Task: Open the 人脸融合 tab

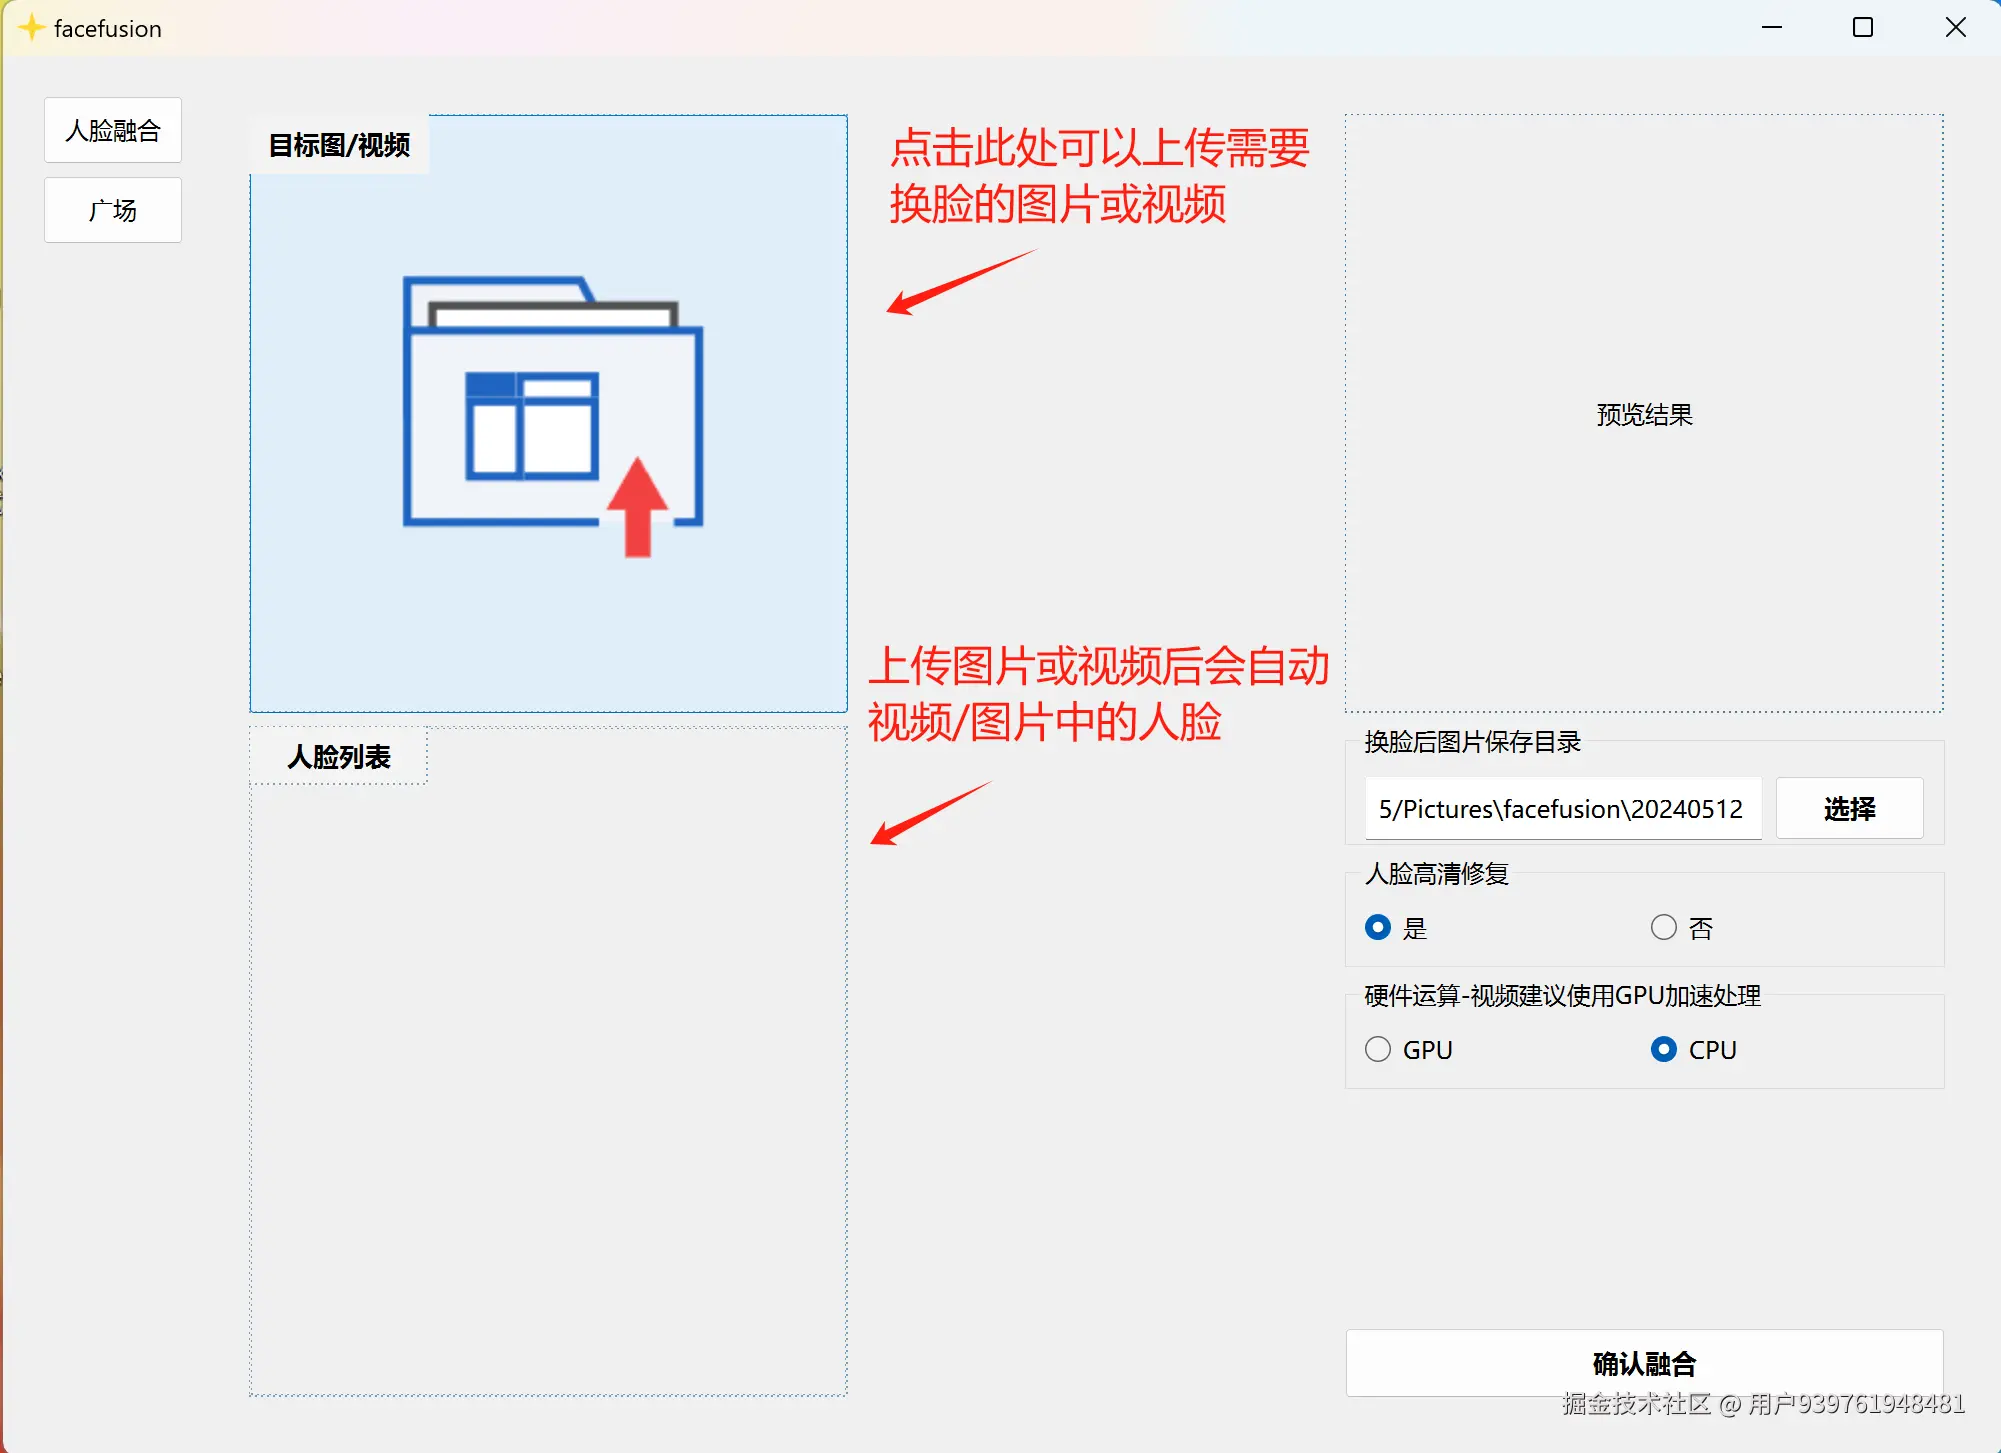Action: click(113, 131)
